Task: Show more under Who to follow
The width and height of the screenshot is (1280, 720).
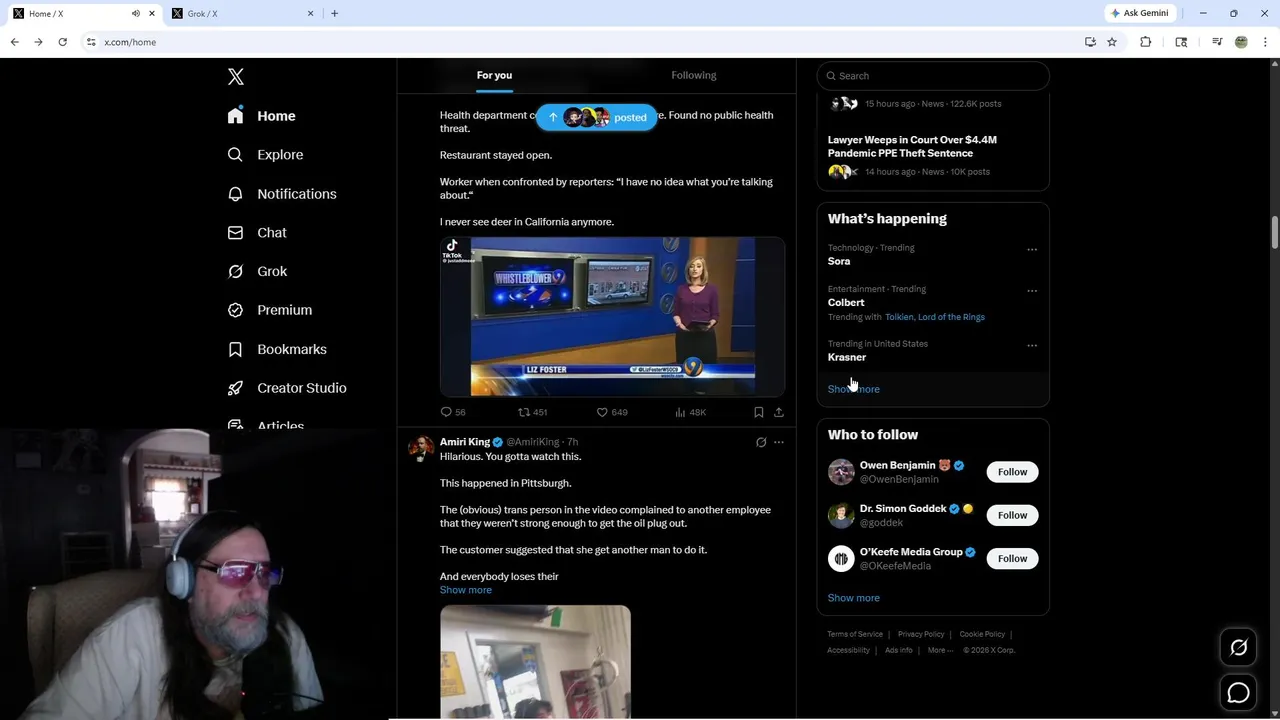Action: click(854, 598)
